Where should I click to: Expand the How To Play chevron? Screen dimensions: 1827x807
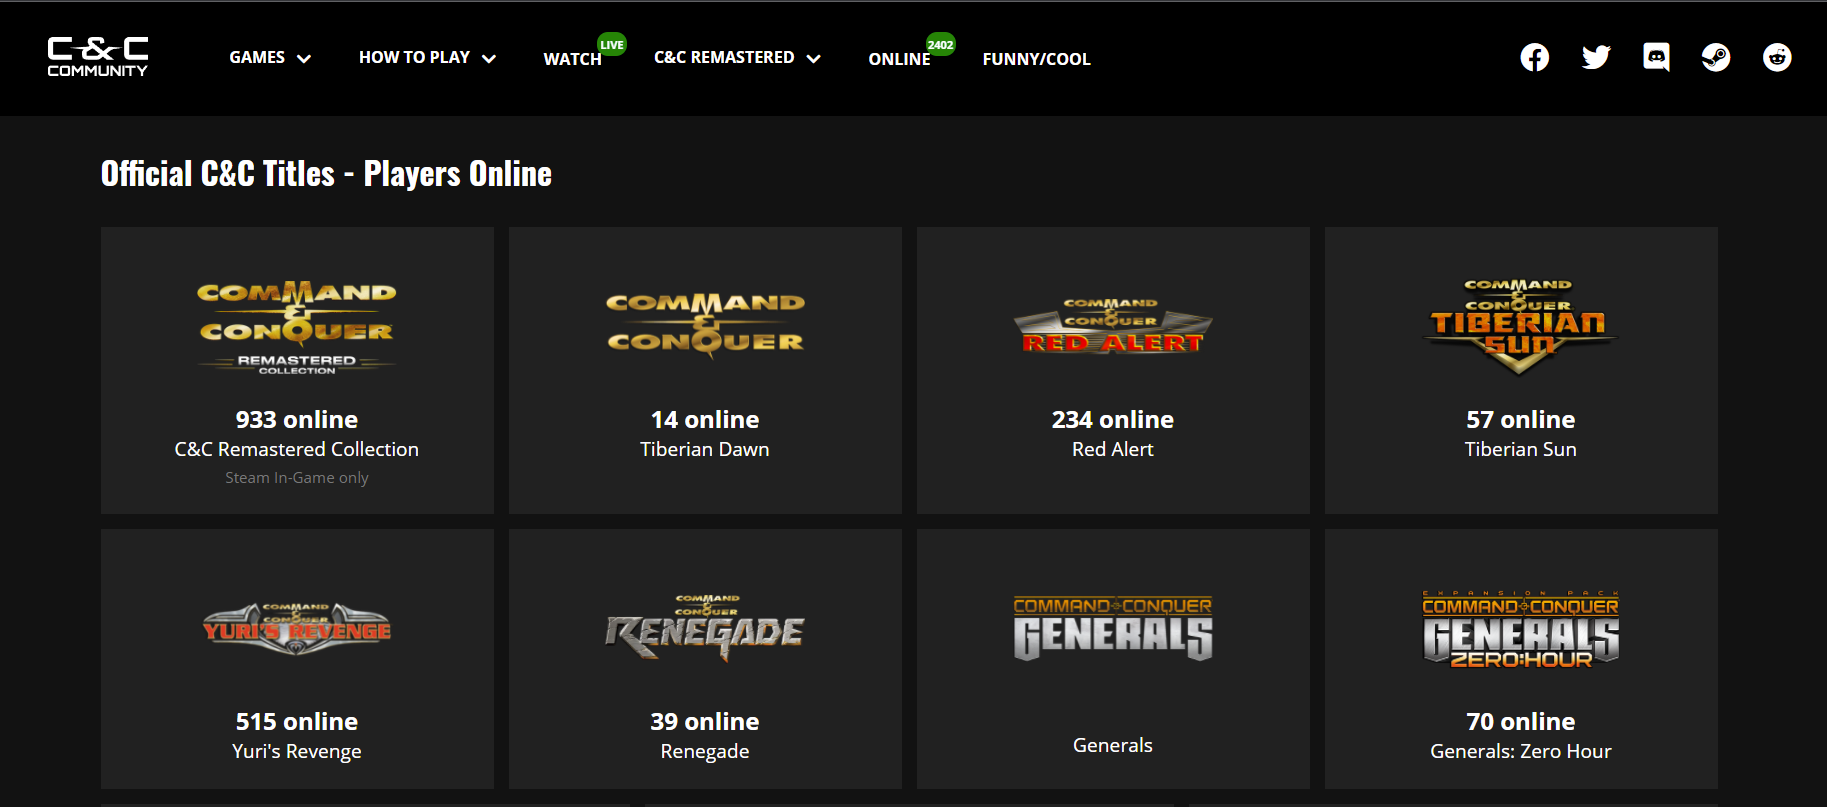tap(489, 59)
